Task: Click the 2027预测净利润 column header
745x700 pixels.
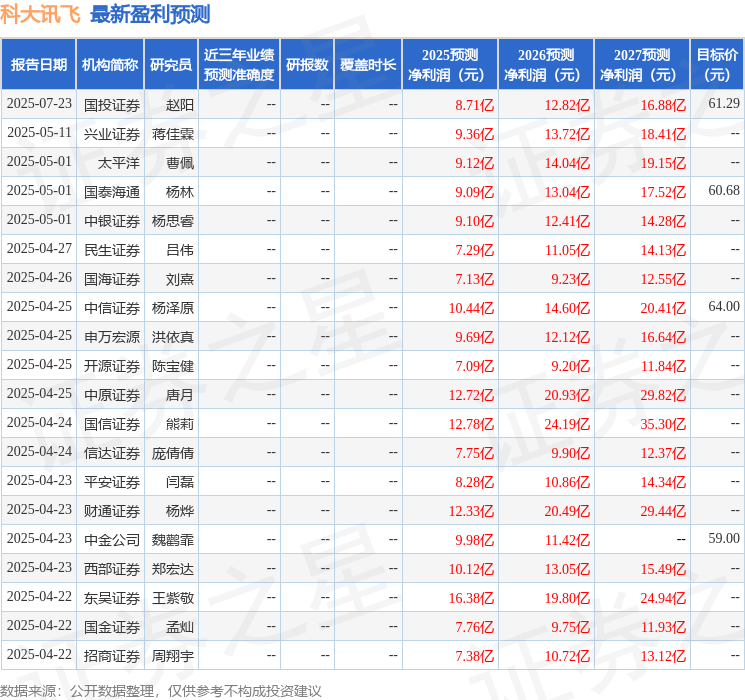Action: (641, 65)
